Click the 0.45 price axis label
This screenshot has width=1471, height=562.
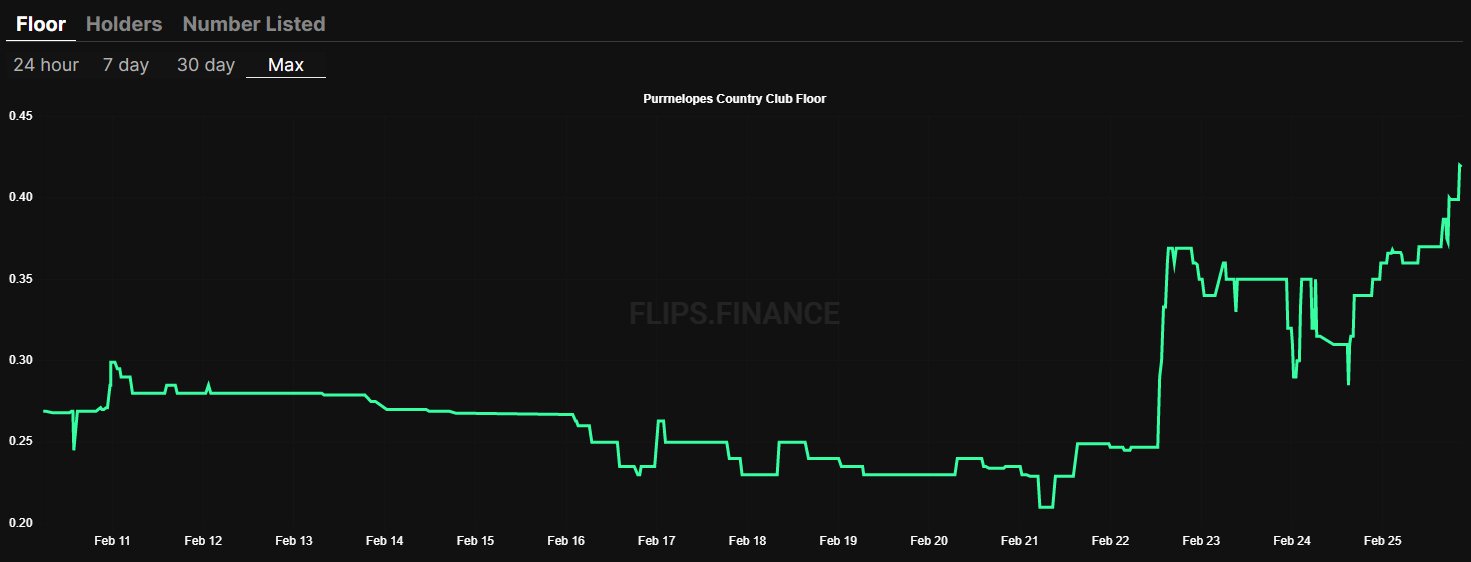20,116
